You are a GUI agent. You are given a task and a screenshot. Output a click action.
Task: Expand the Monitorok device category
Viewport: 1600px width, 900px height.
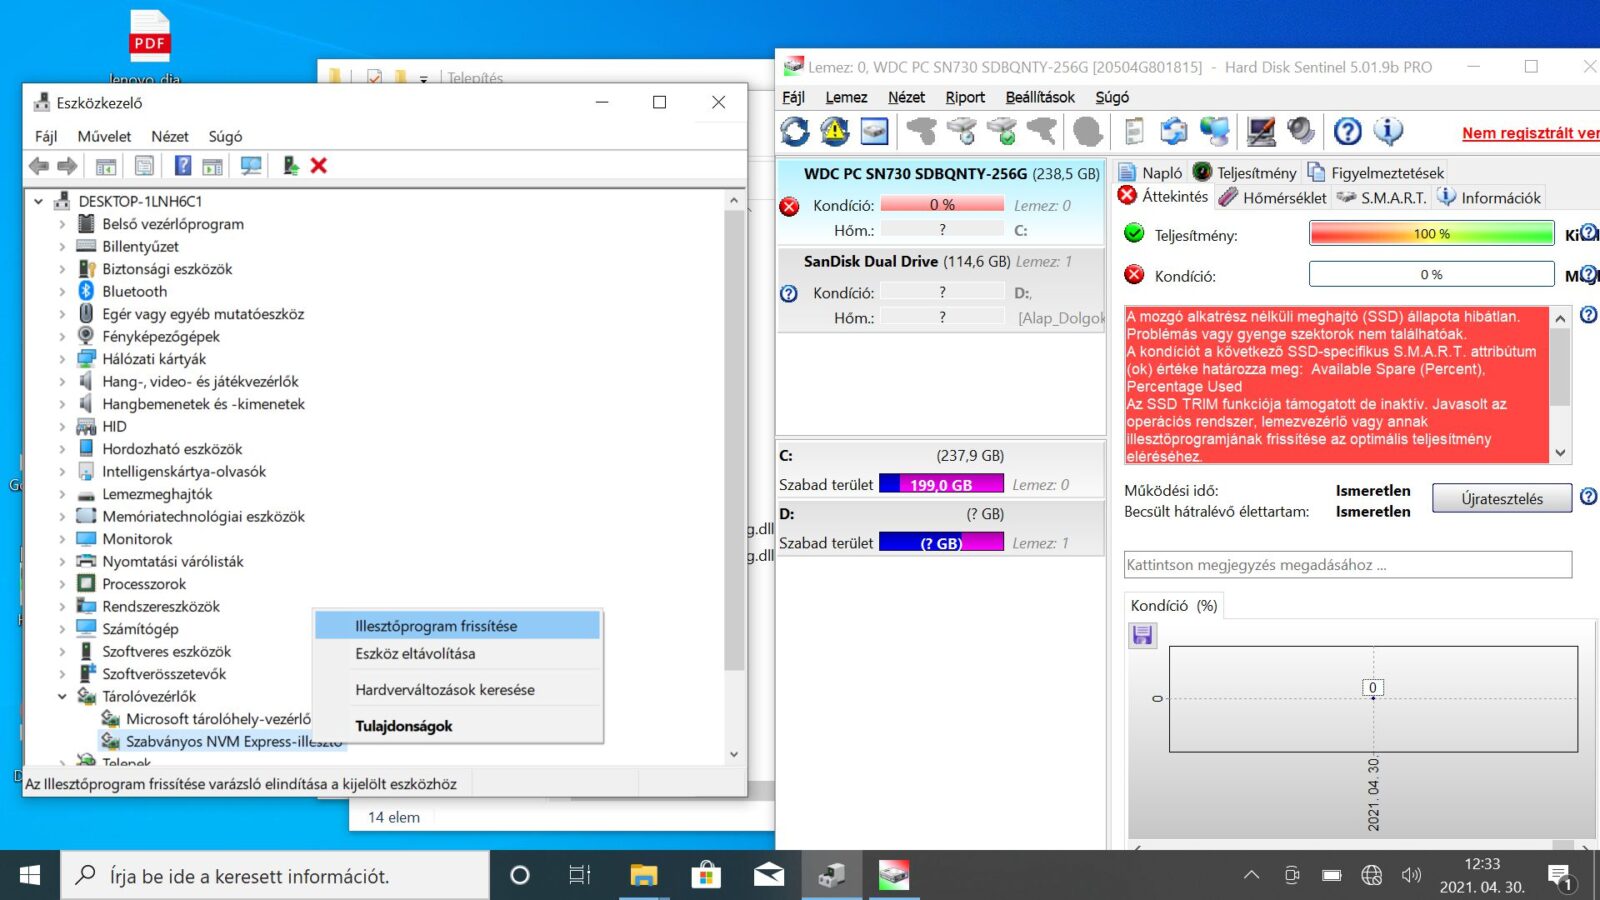pos(62,539)
